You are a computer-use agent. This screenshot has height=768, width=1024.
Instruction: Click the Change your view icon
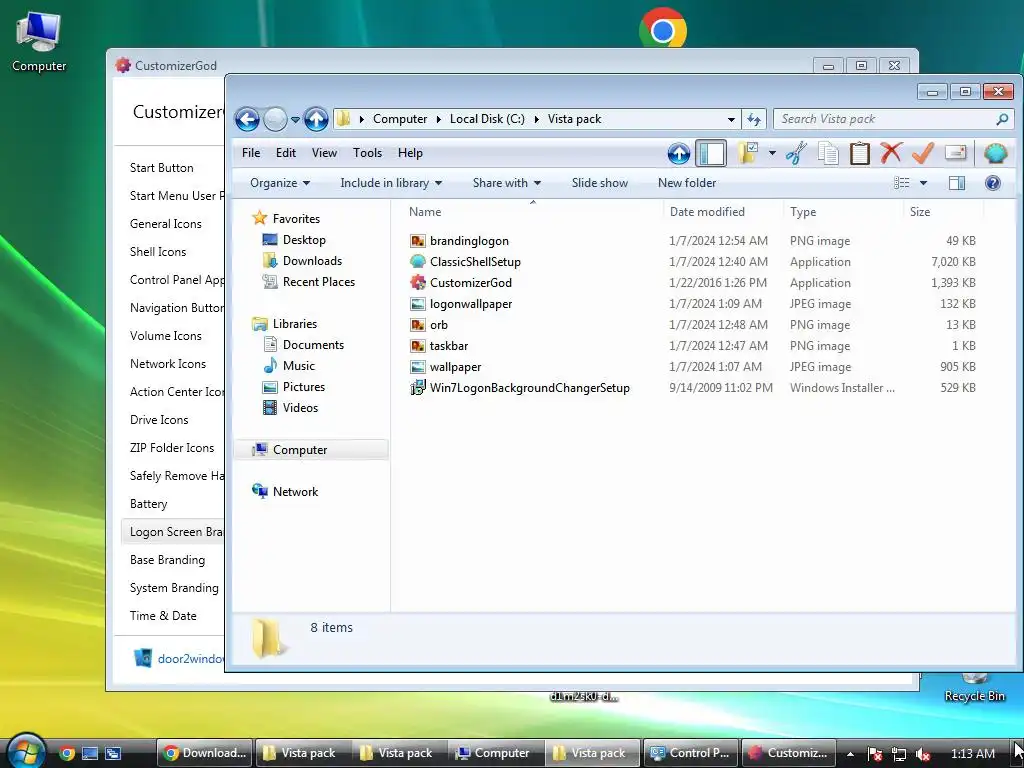tap(901, 183)
